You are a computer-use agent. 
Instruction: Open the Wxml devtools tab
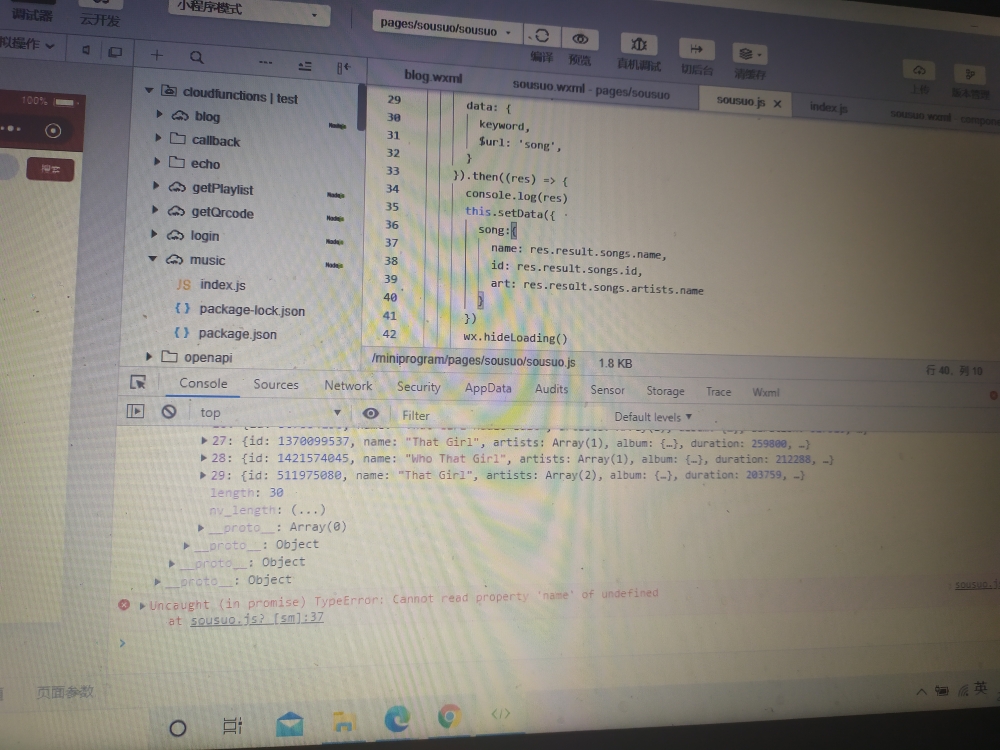point(766,392)
